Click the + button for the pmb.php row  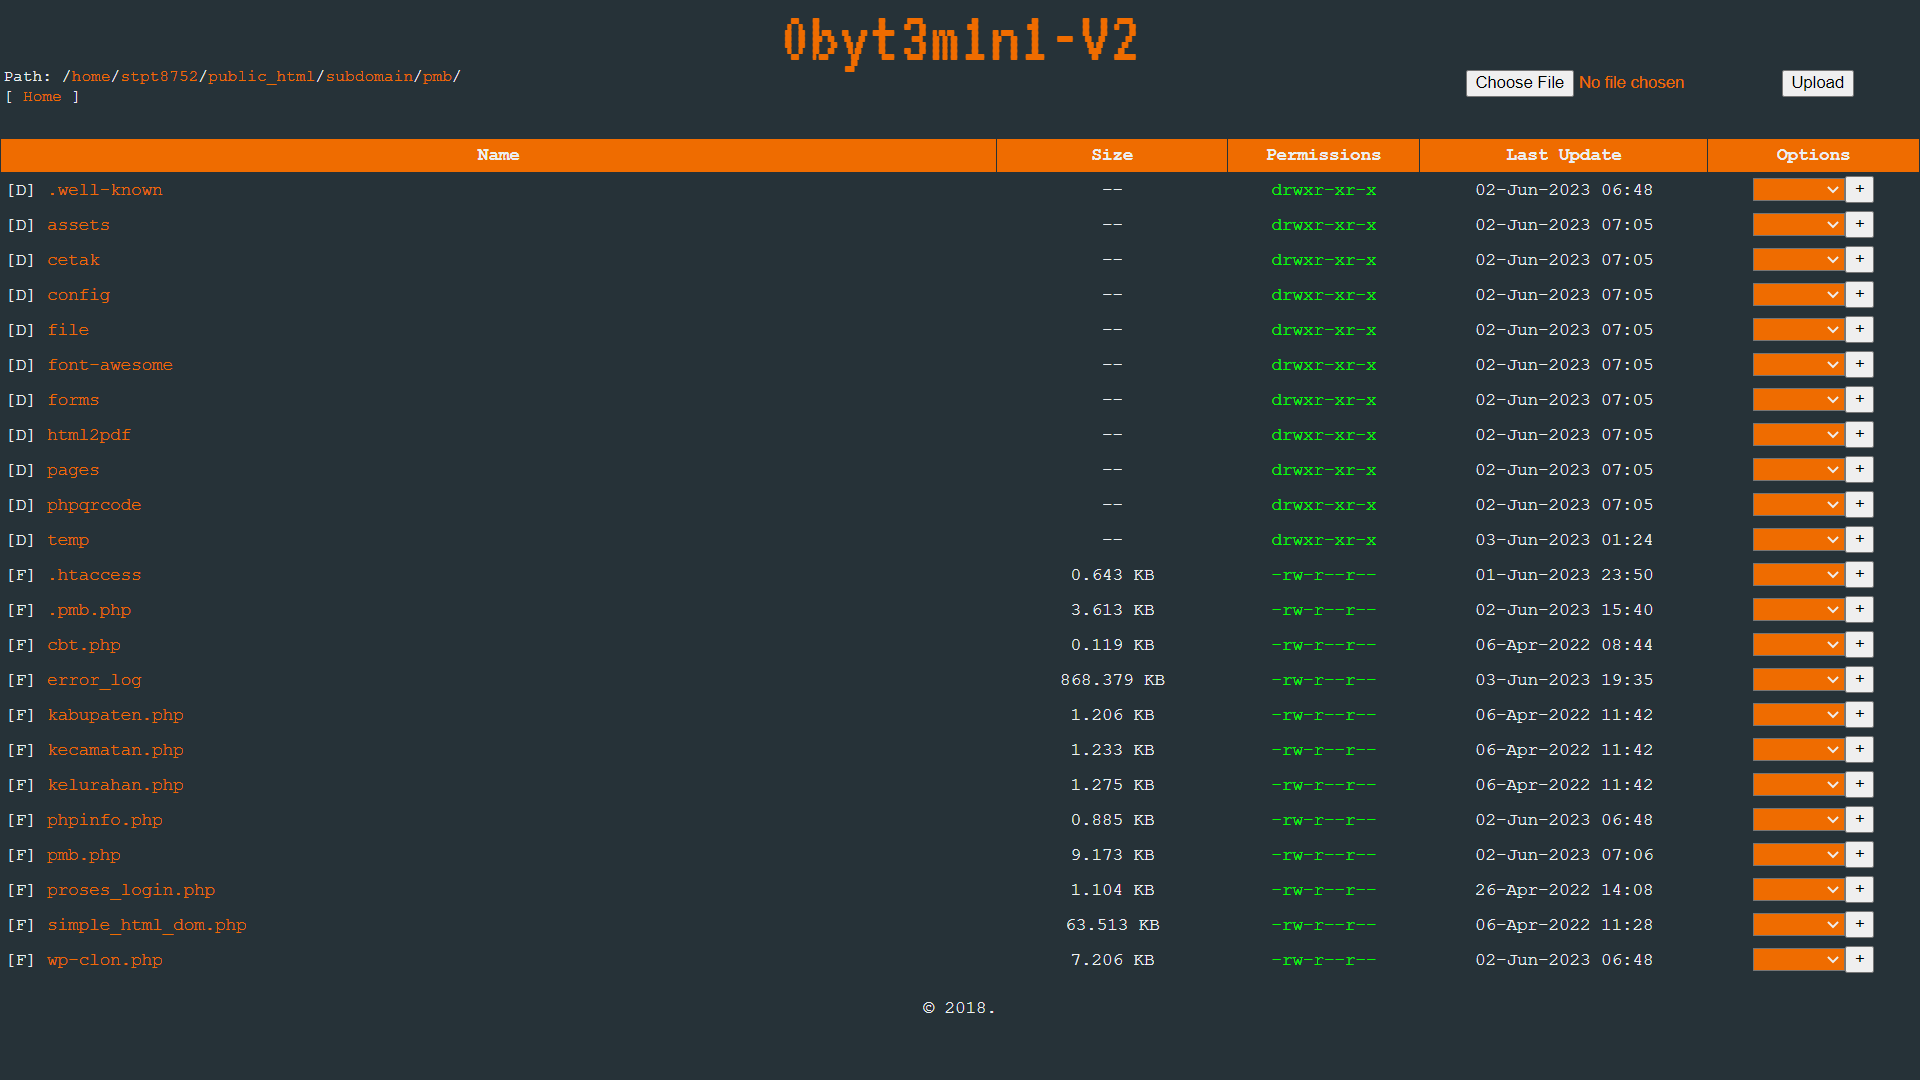tap(1859, 855)
